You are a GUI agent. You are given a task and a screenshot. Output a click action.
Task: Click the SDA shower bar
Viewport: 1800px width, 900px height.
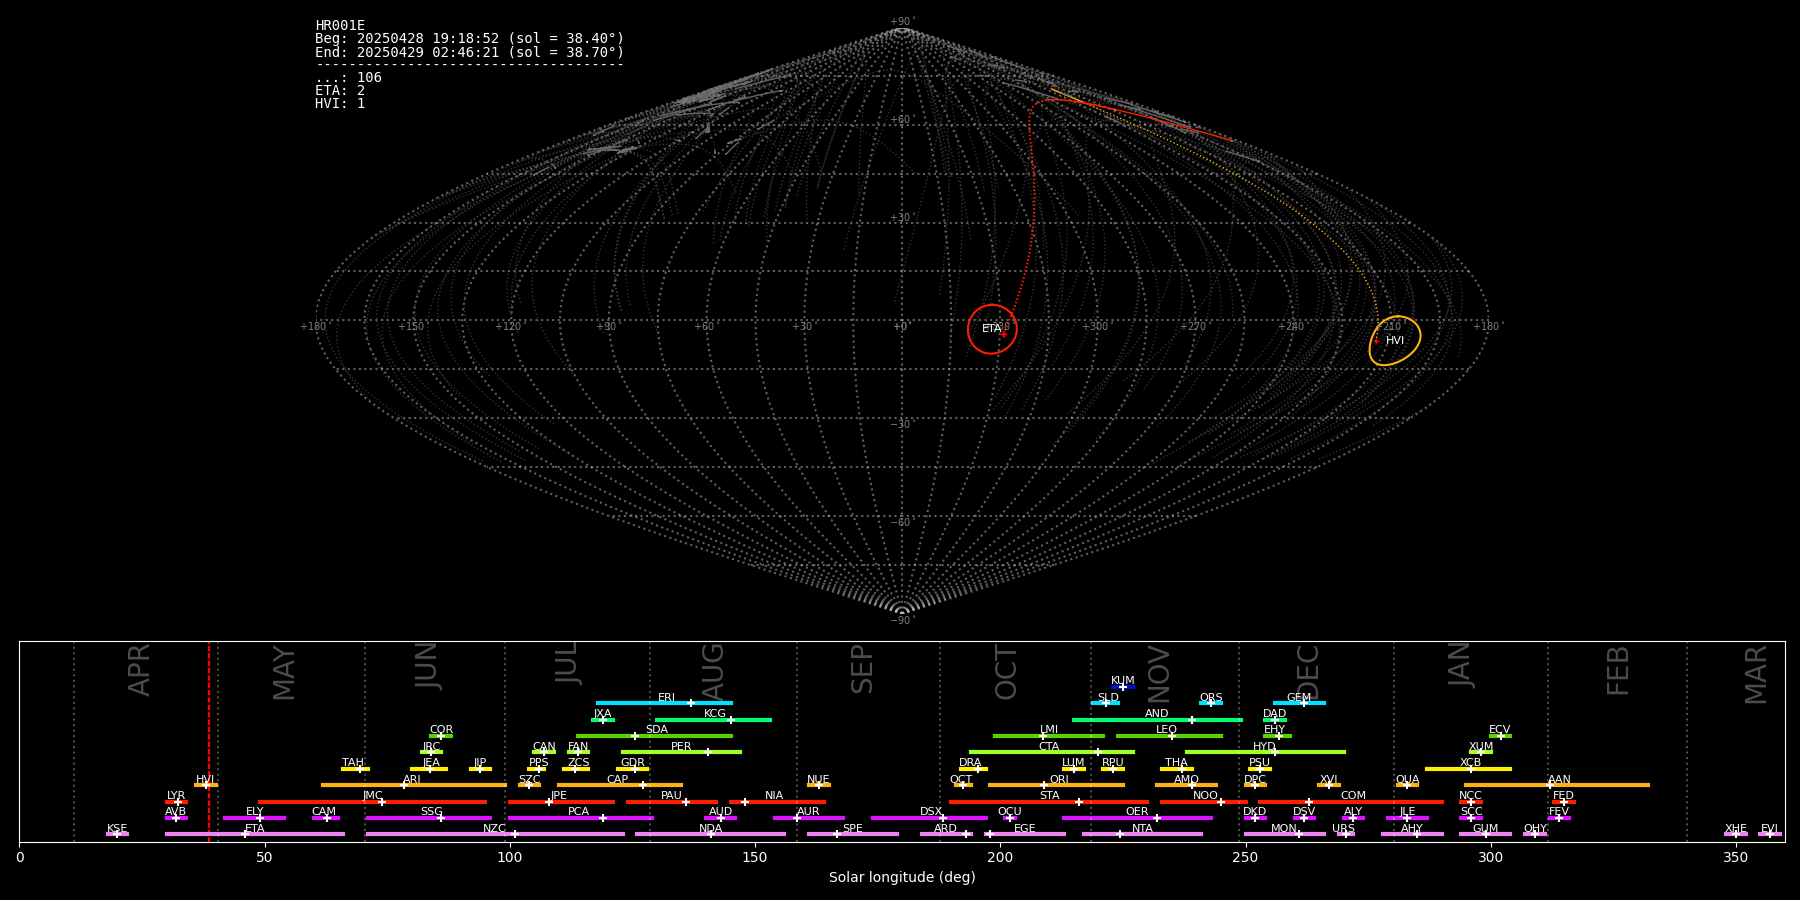coord(654,736)
